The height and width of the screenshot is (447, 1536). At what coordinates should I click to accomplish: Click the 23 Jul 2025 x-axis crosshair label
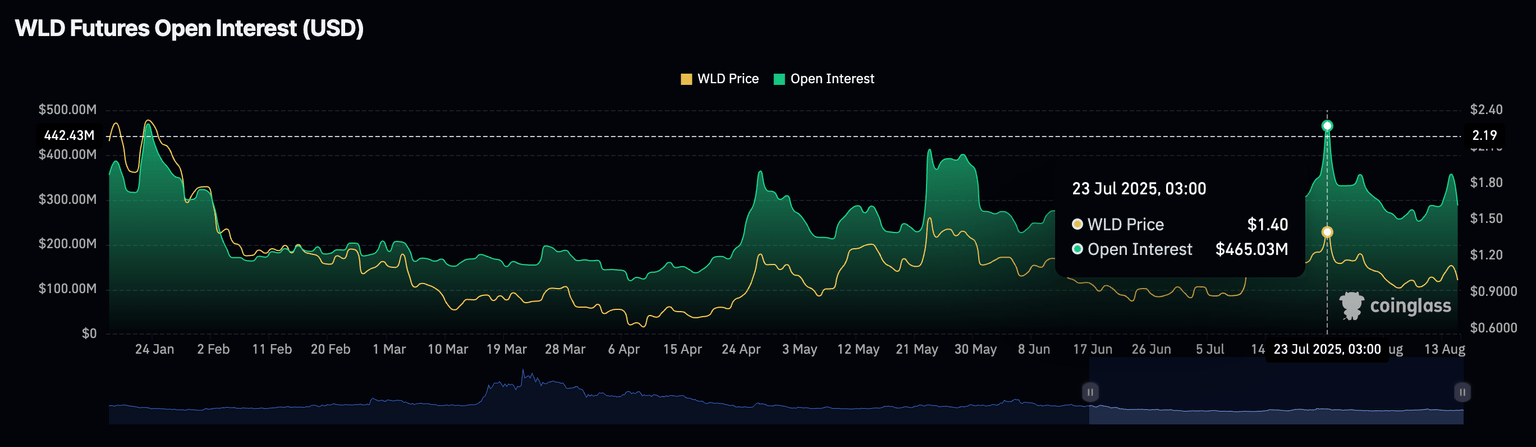tap(1326, 350)
